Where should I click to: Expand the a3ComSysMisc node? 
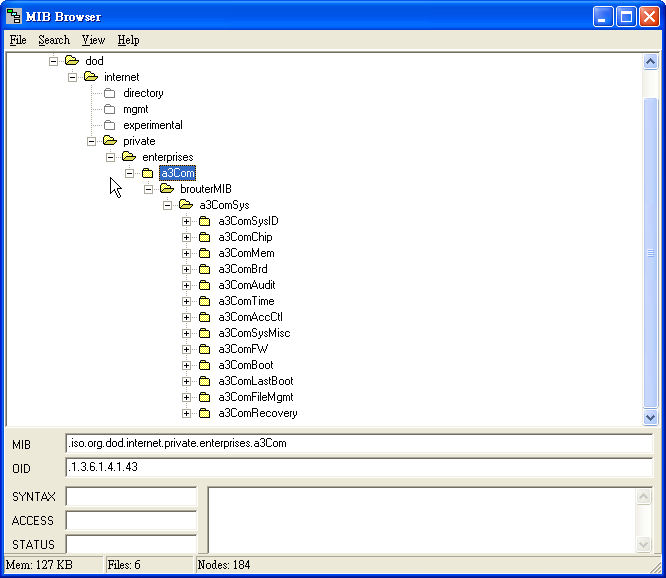186,333
